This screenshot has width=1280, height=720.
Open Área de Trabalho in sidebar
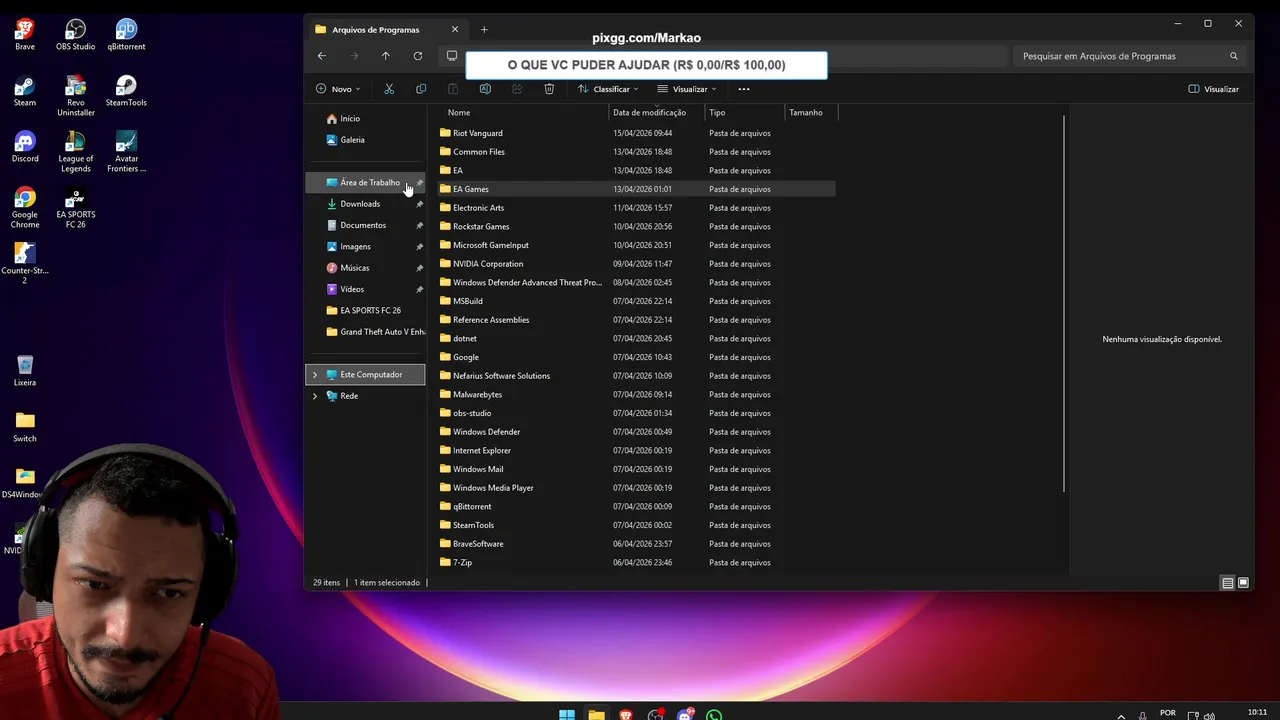click(365, 182)
